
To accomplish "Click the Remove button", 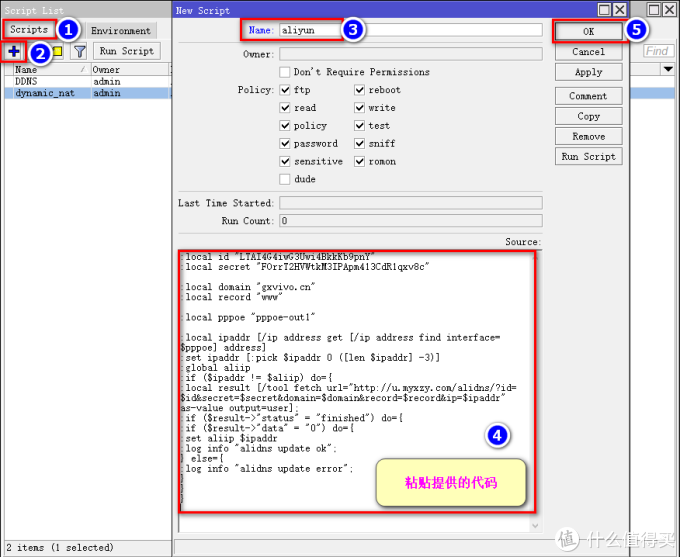I will [588, 136].
